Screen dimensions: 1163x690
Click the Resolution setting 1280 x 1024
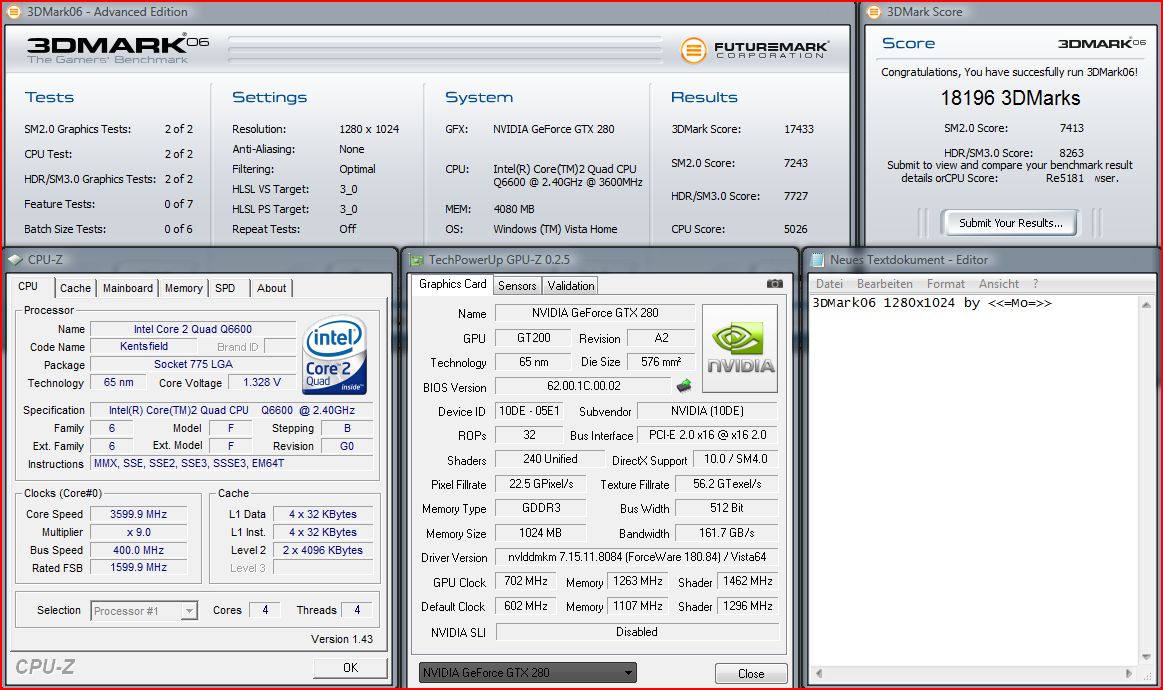369,129
